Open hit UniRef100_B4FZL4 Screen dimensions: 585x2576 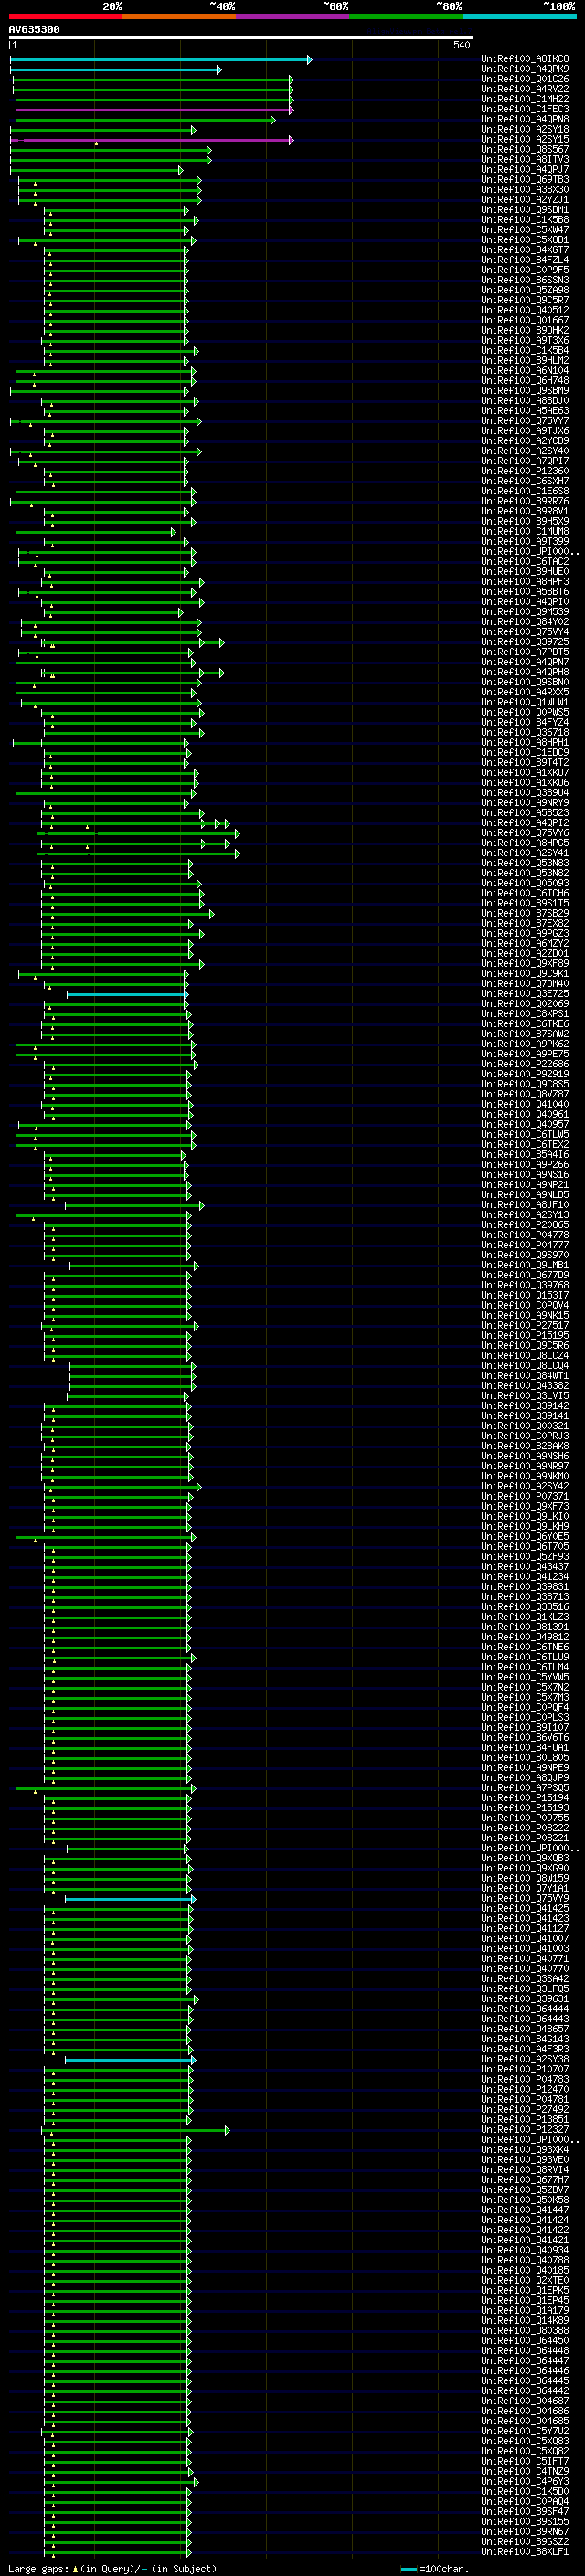pos(525,260)
